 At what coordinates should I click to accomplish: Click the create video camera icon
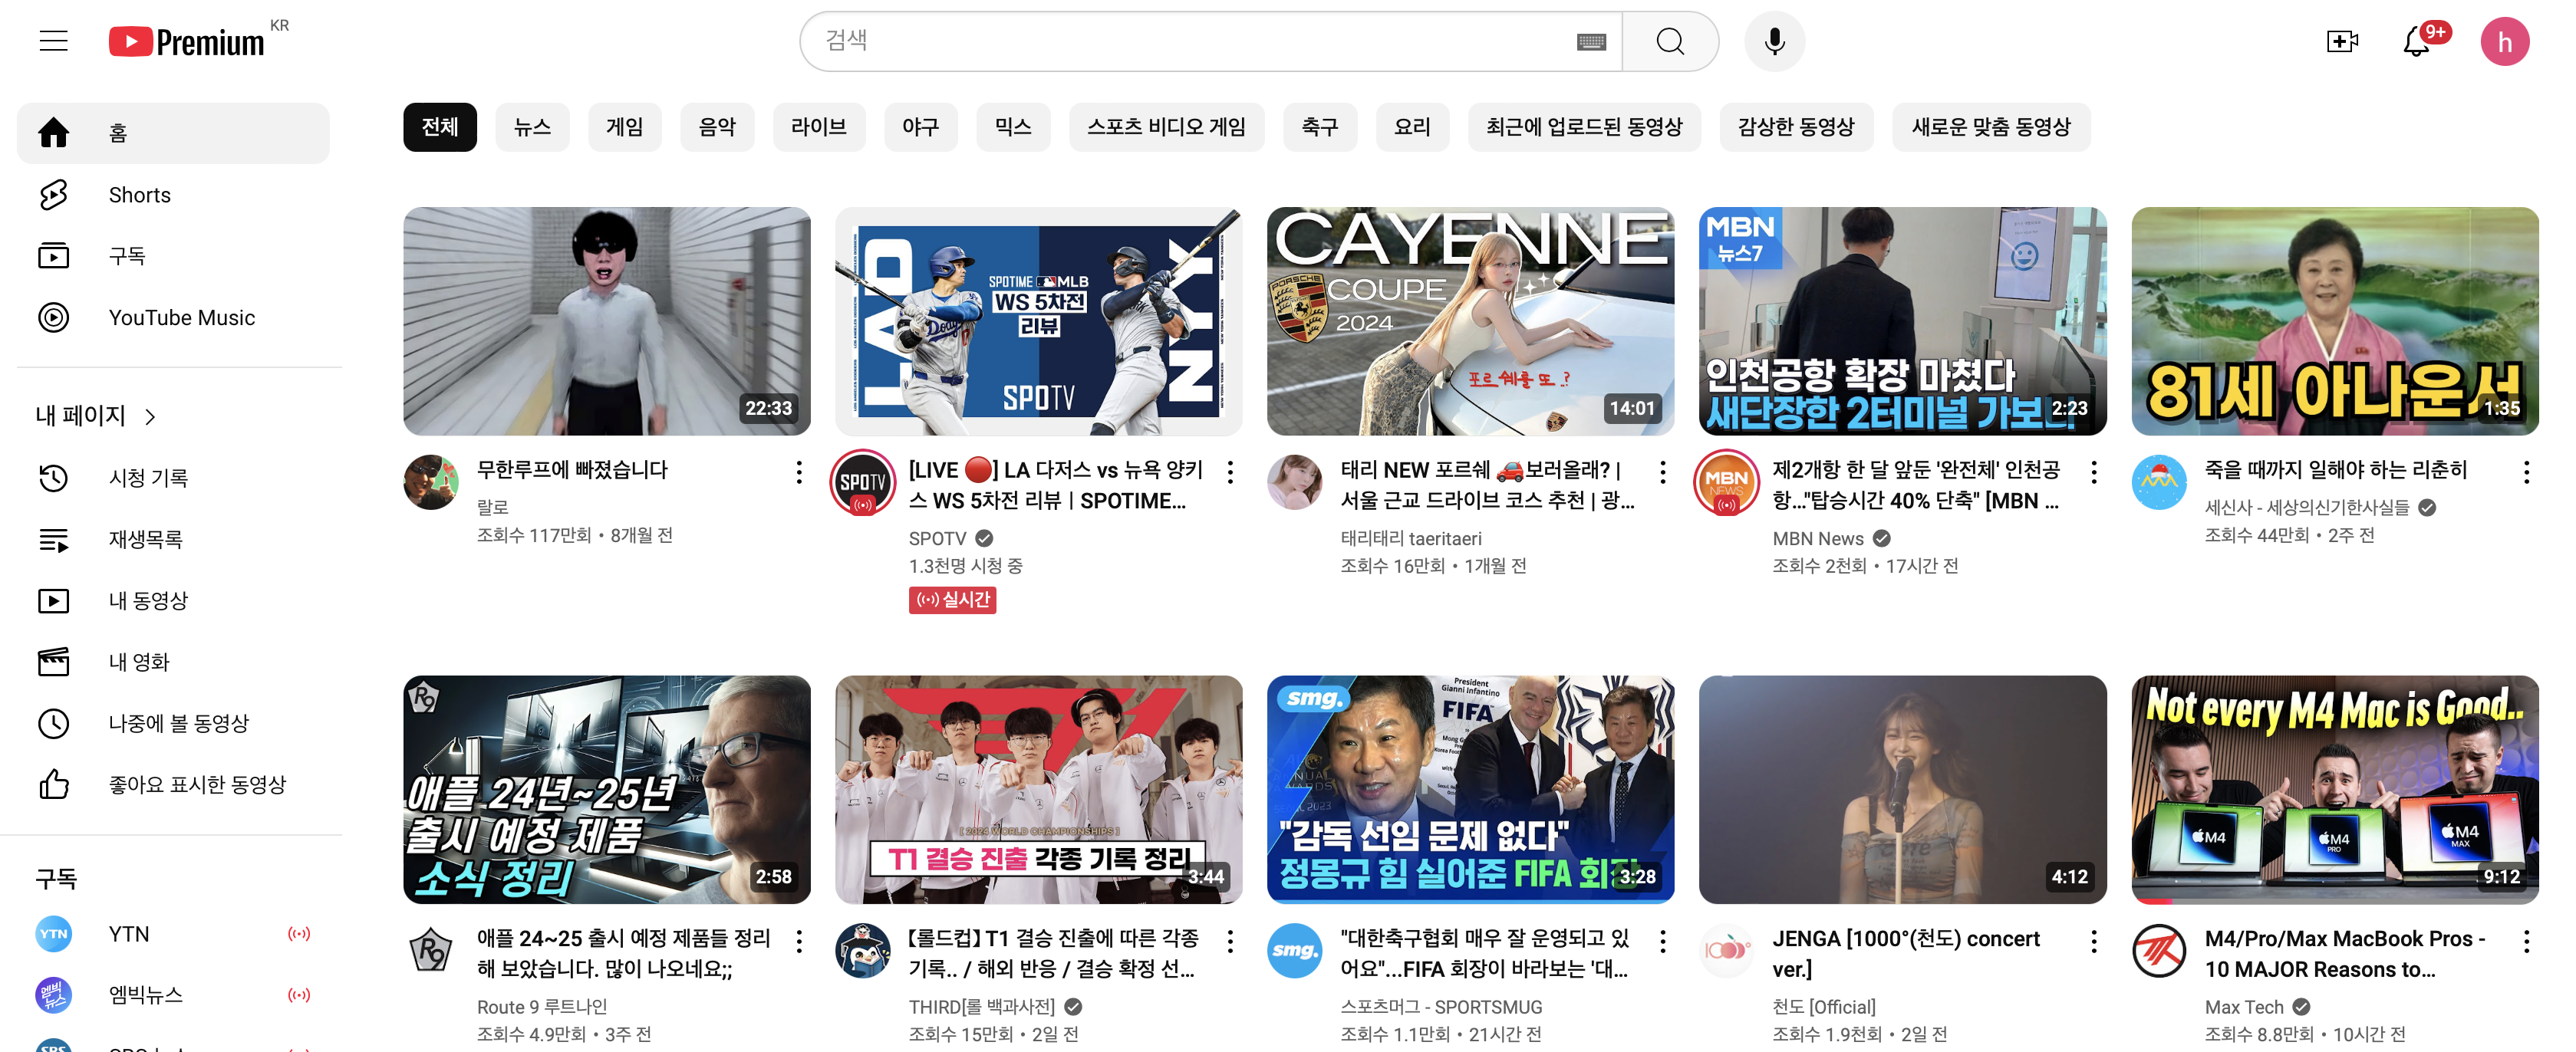2341,41
